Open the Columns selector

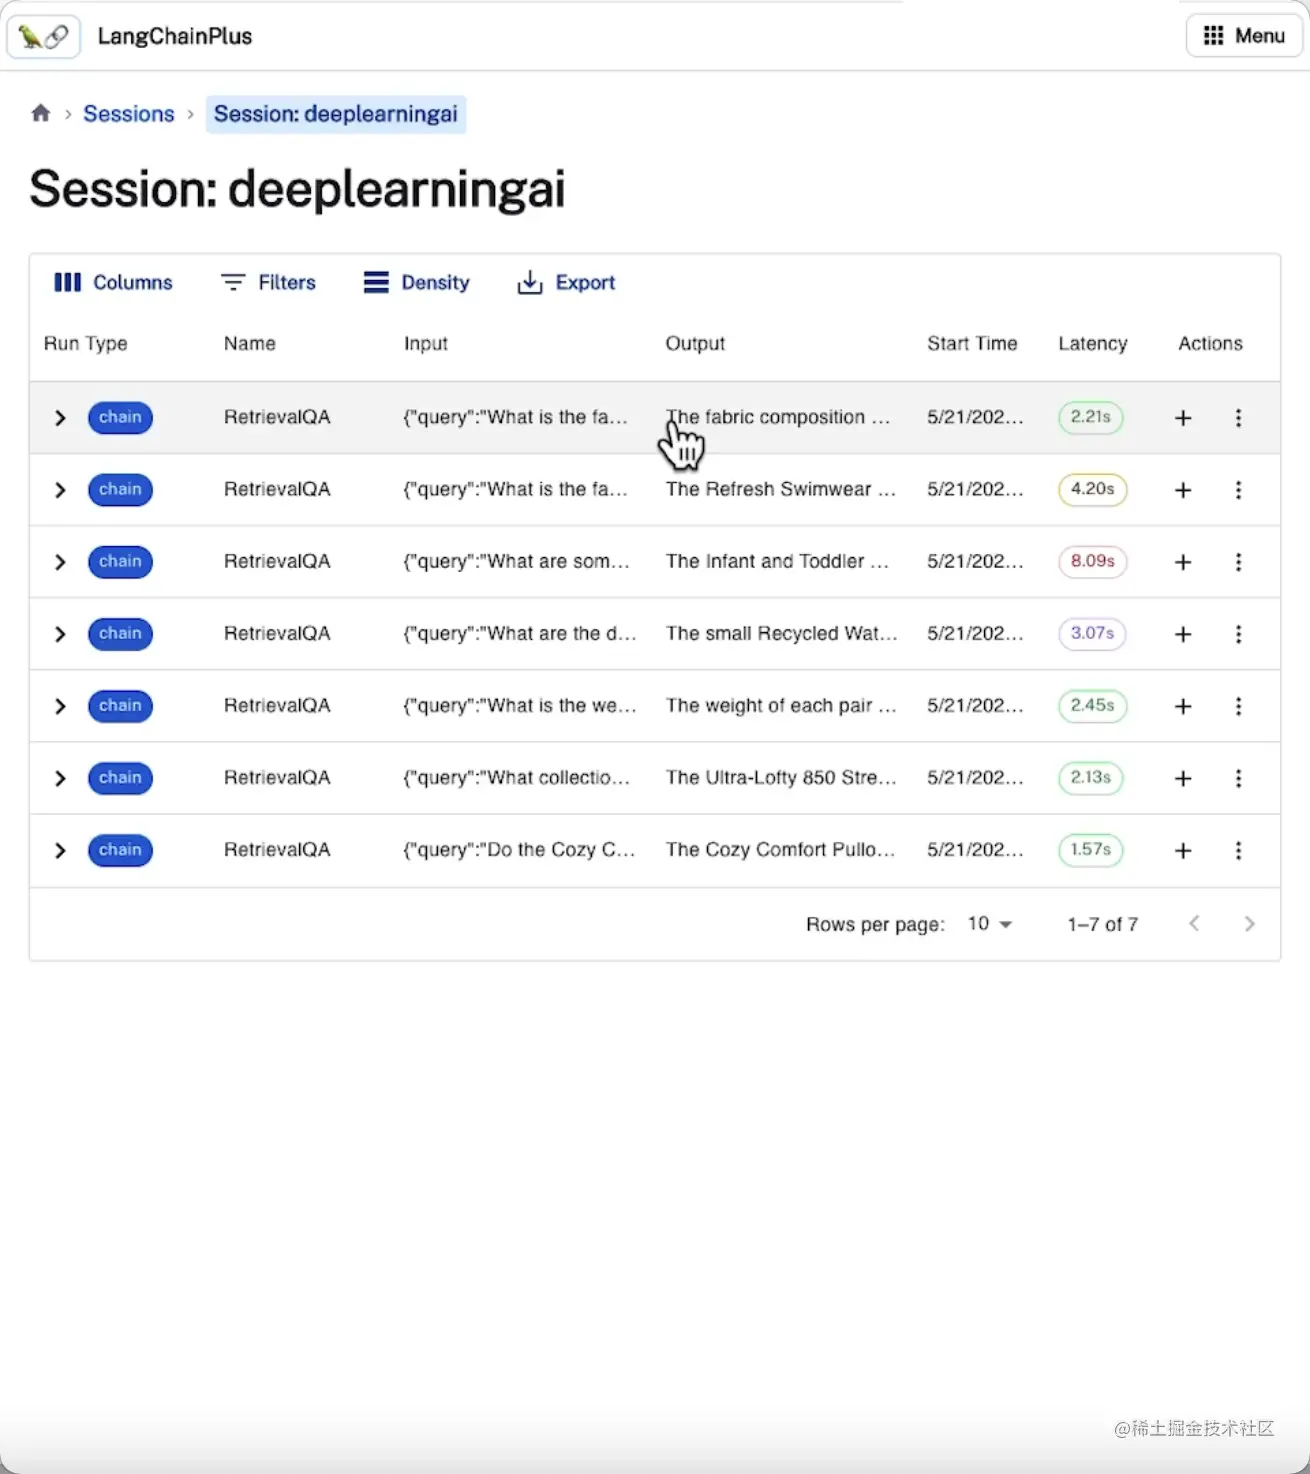point(113,283)
